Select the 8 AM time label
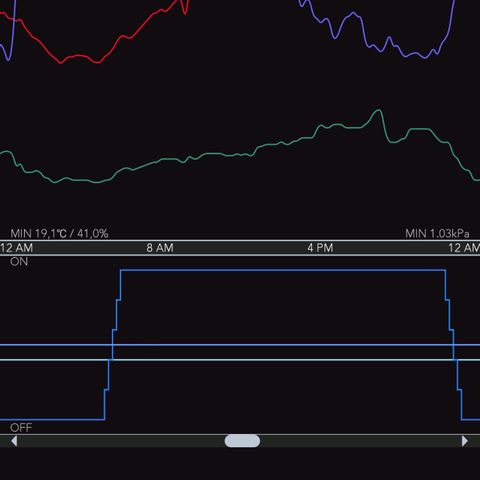This screenshot has width=480, height=480. pos(160,248)
